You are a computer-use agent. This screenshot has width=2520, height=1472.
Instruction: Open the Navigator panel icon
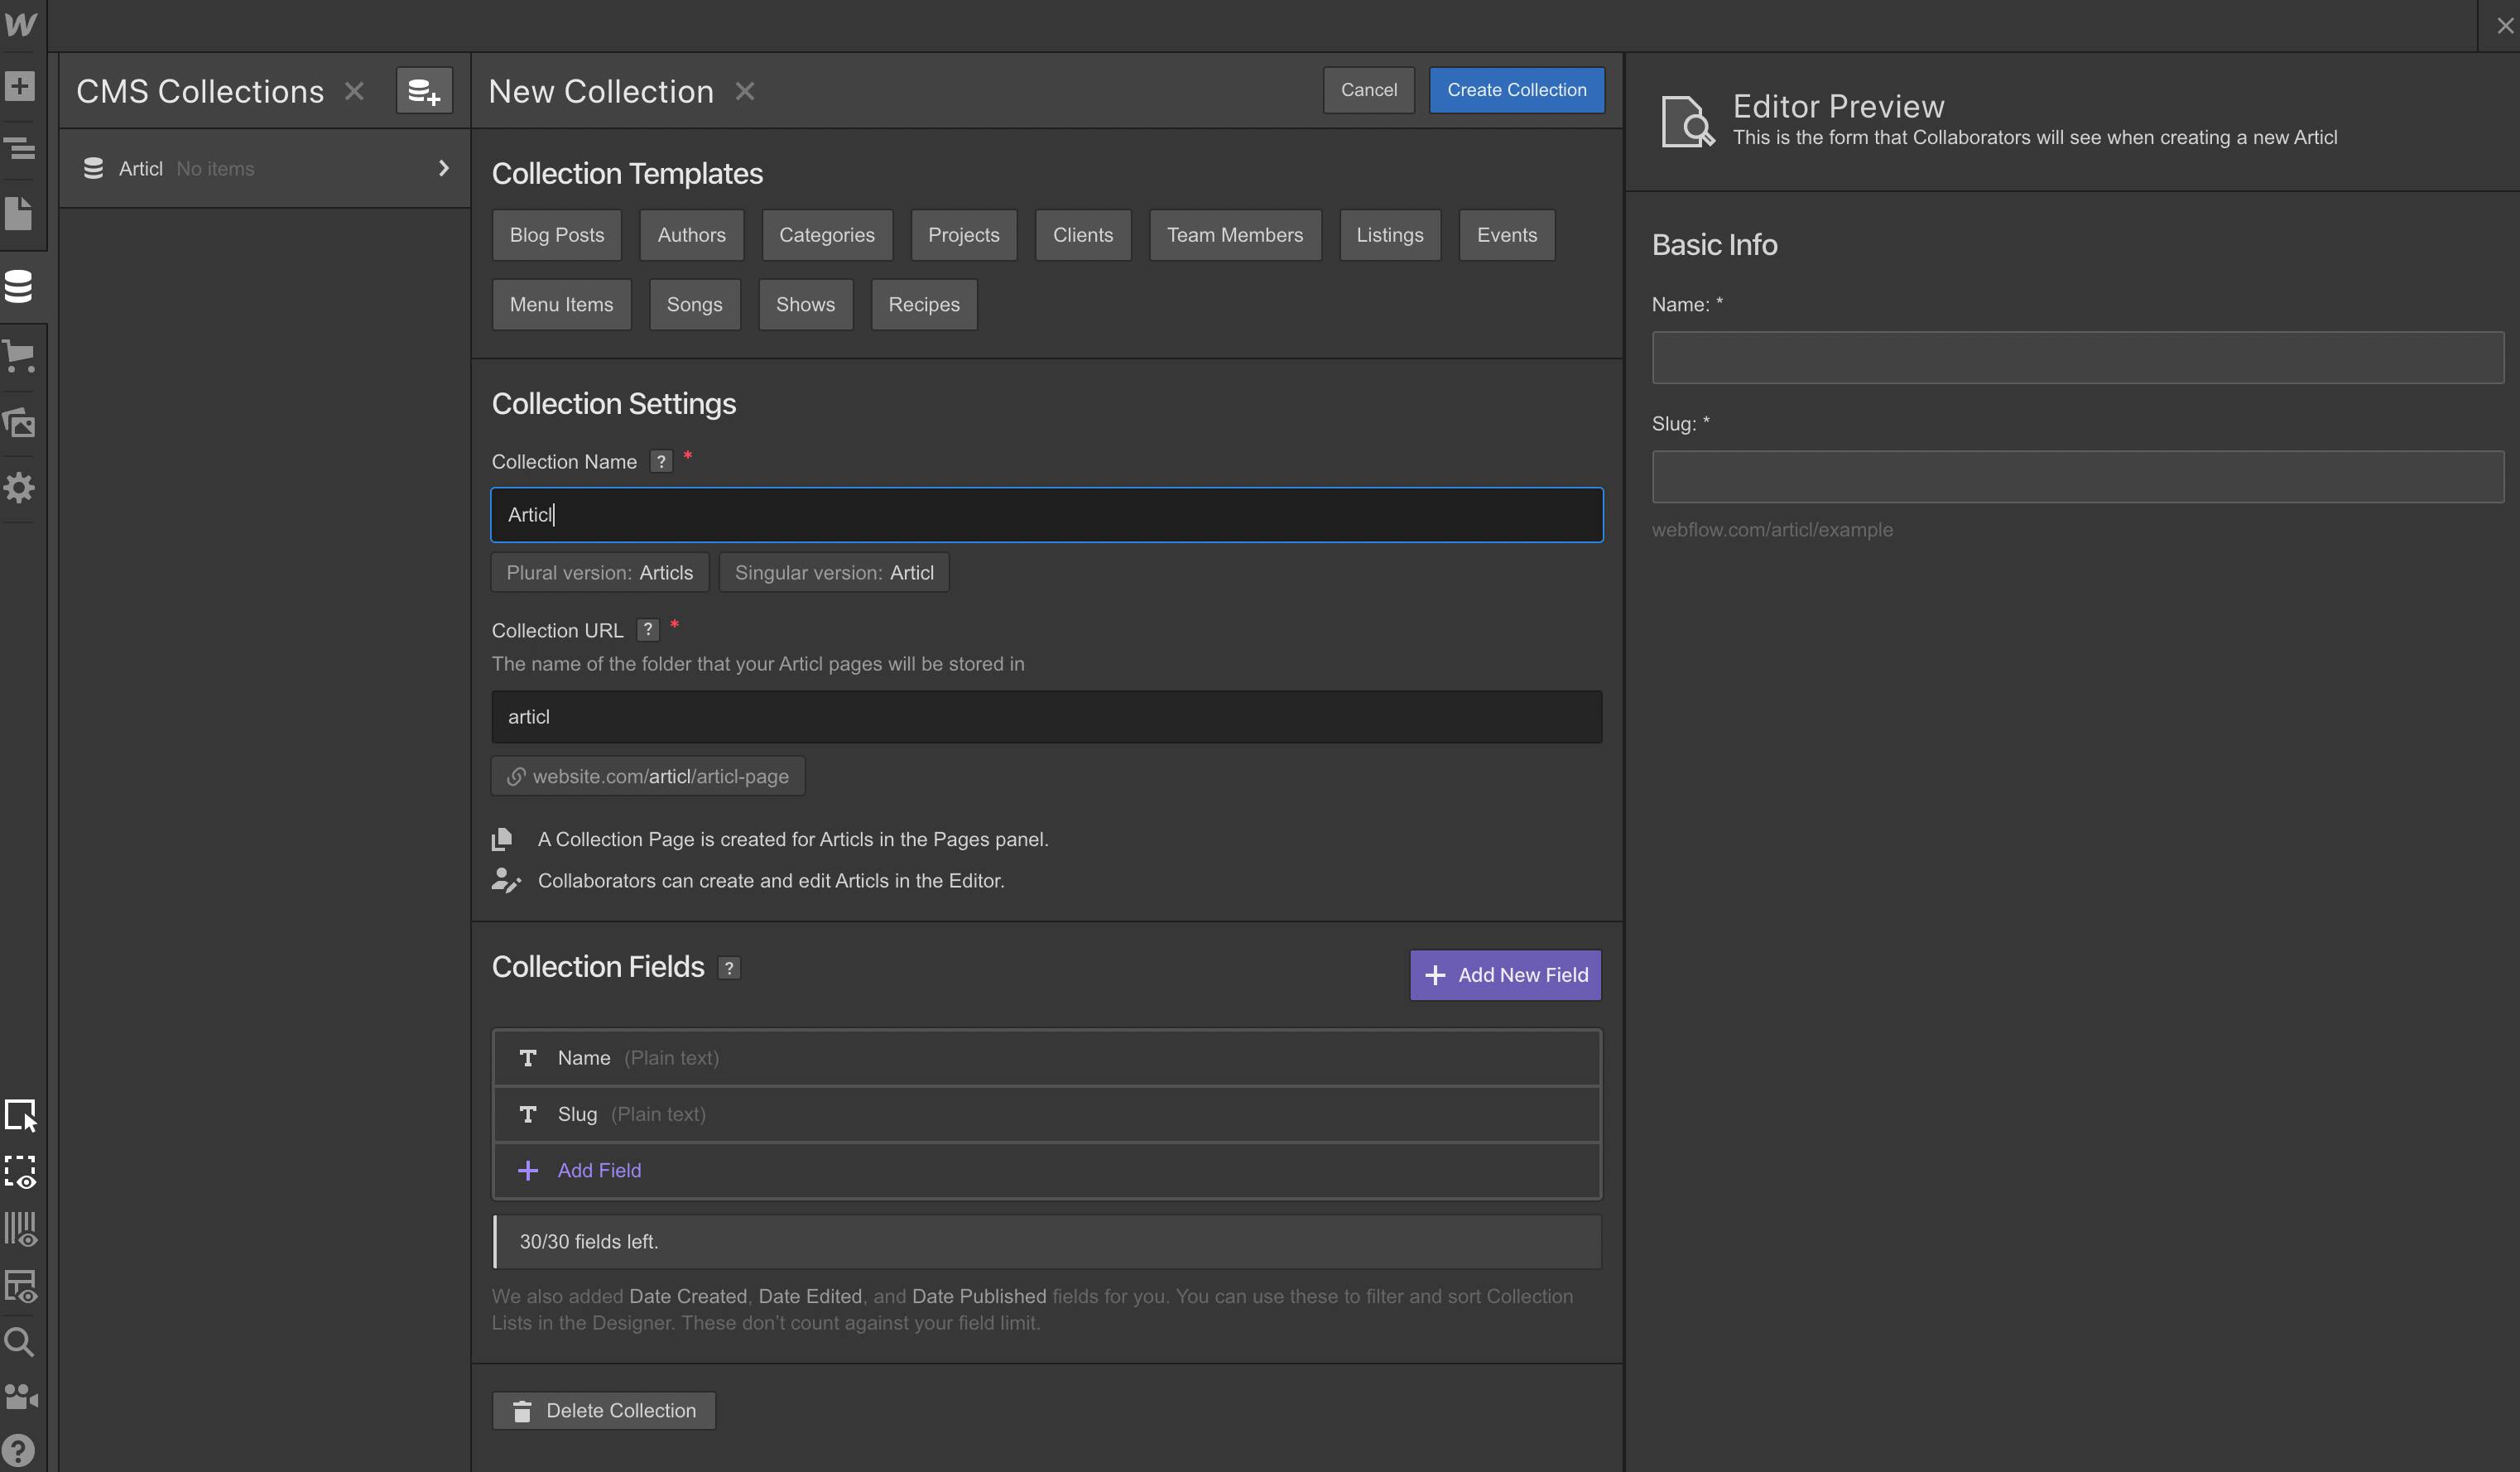point(20,148)
